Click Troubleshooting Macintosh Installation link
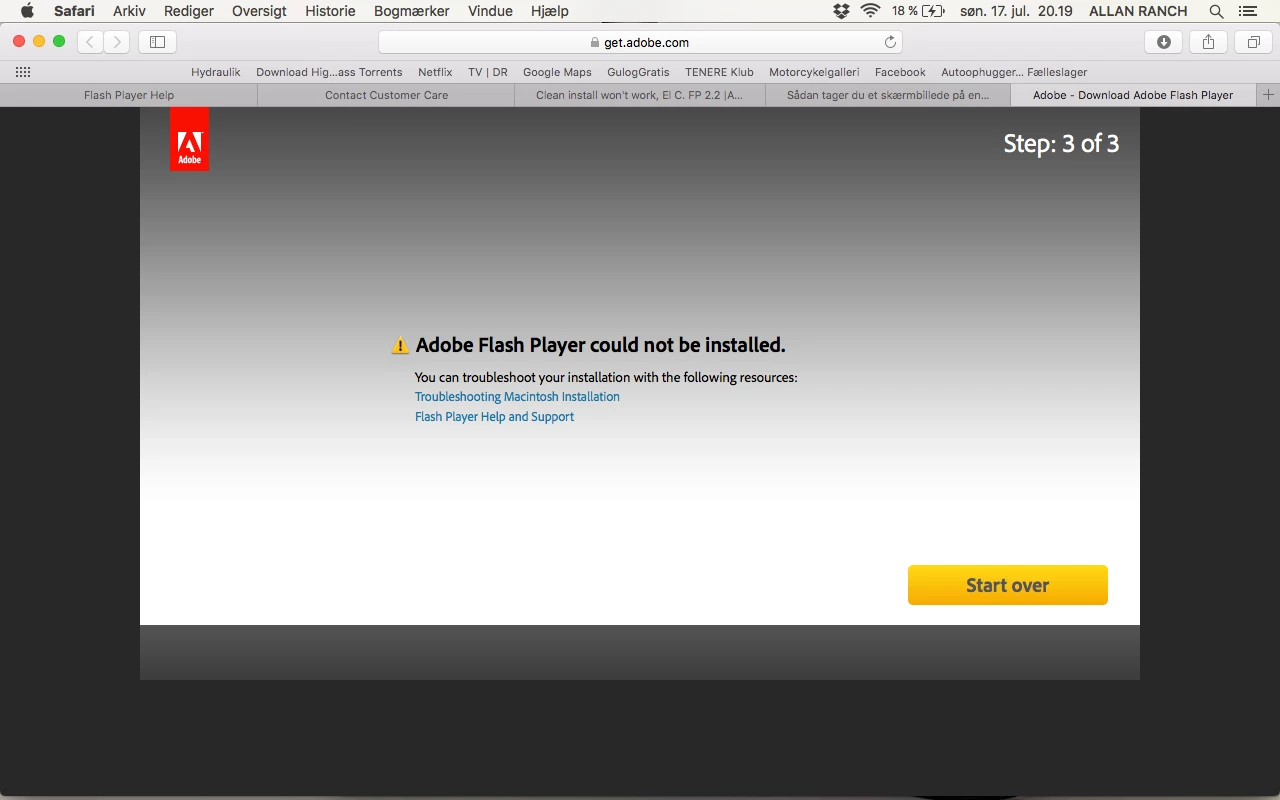The width and height of the screenshot is (1280, 800). pyautogui.click(x=517, y=397)
